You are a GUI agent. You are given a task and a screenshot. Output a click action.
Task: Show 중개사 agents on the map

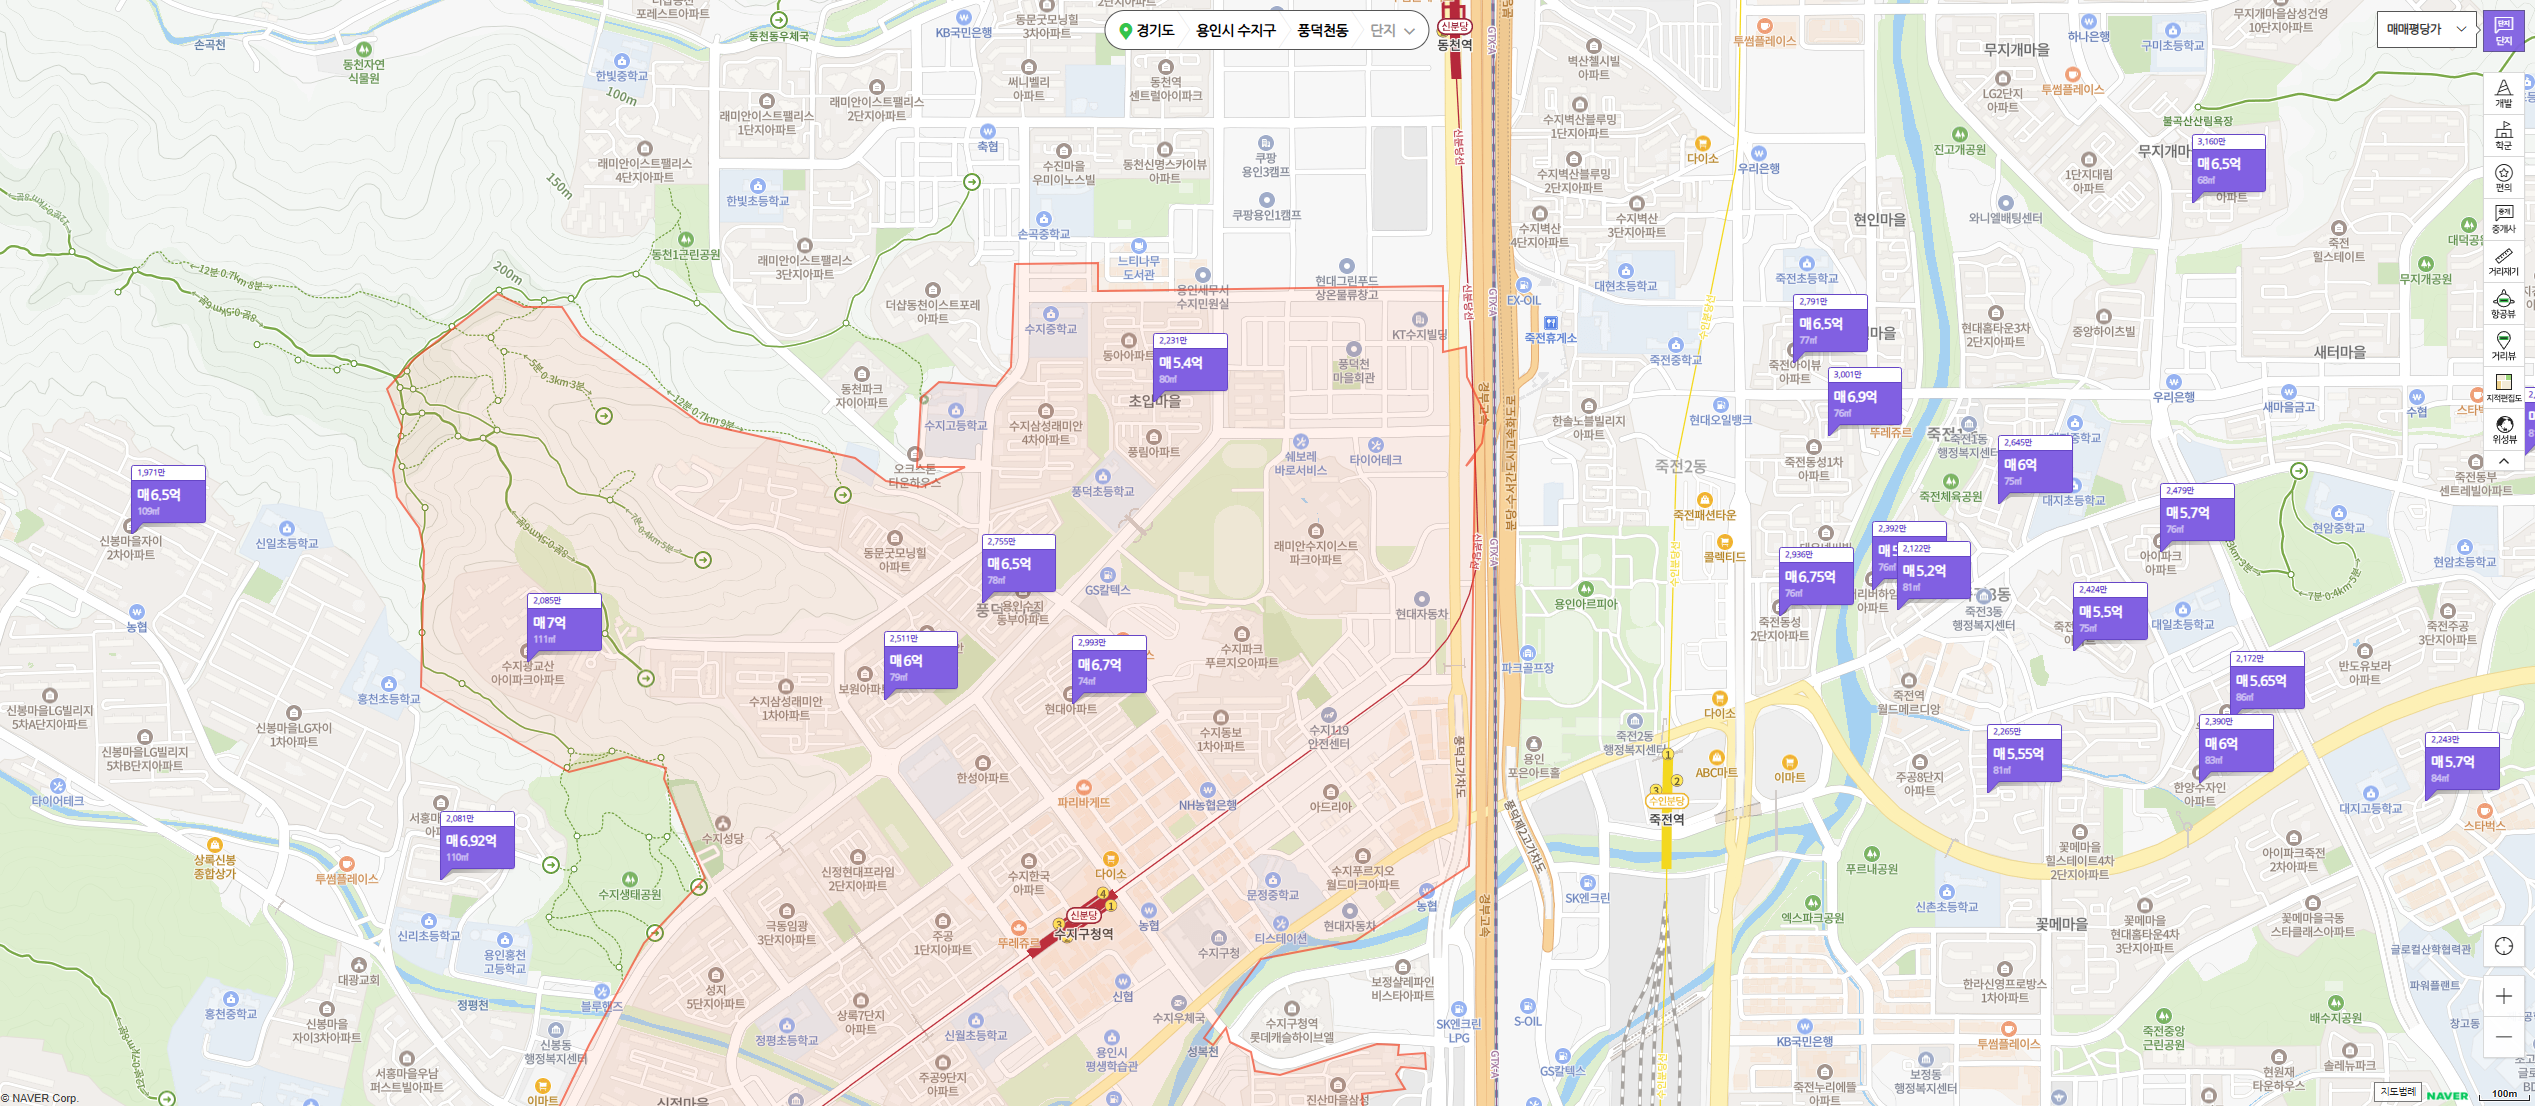pos(2503,219)
